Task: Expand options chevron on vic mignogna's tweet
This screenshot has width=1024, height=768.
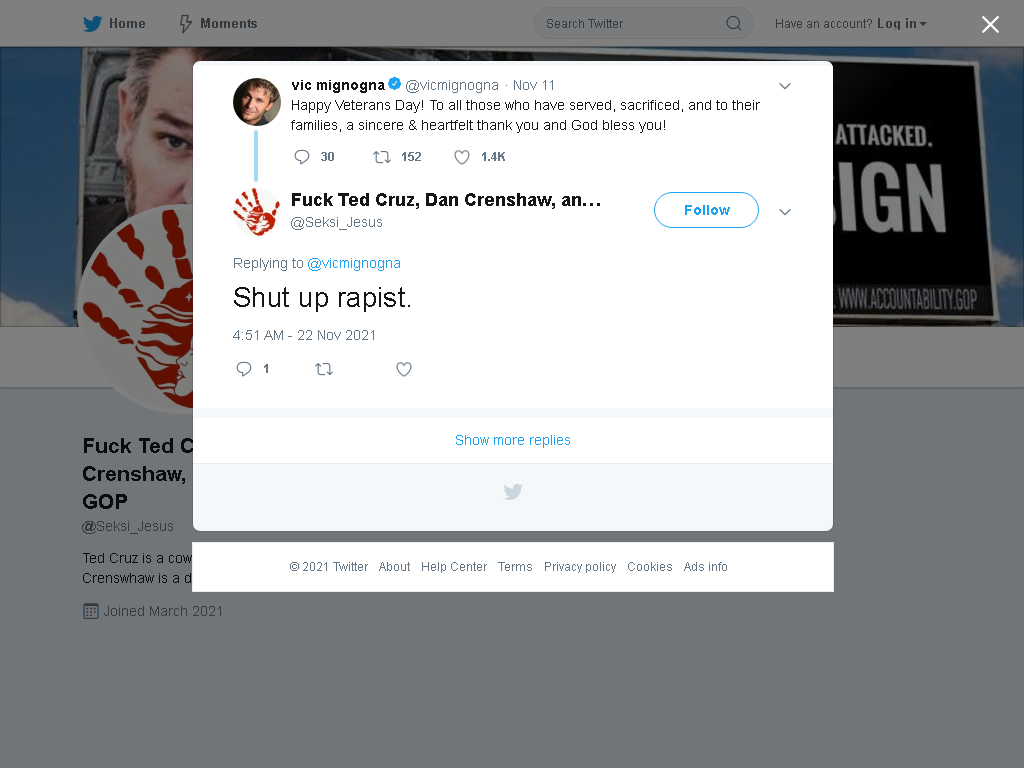Action: click(785, 86)
